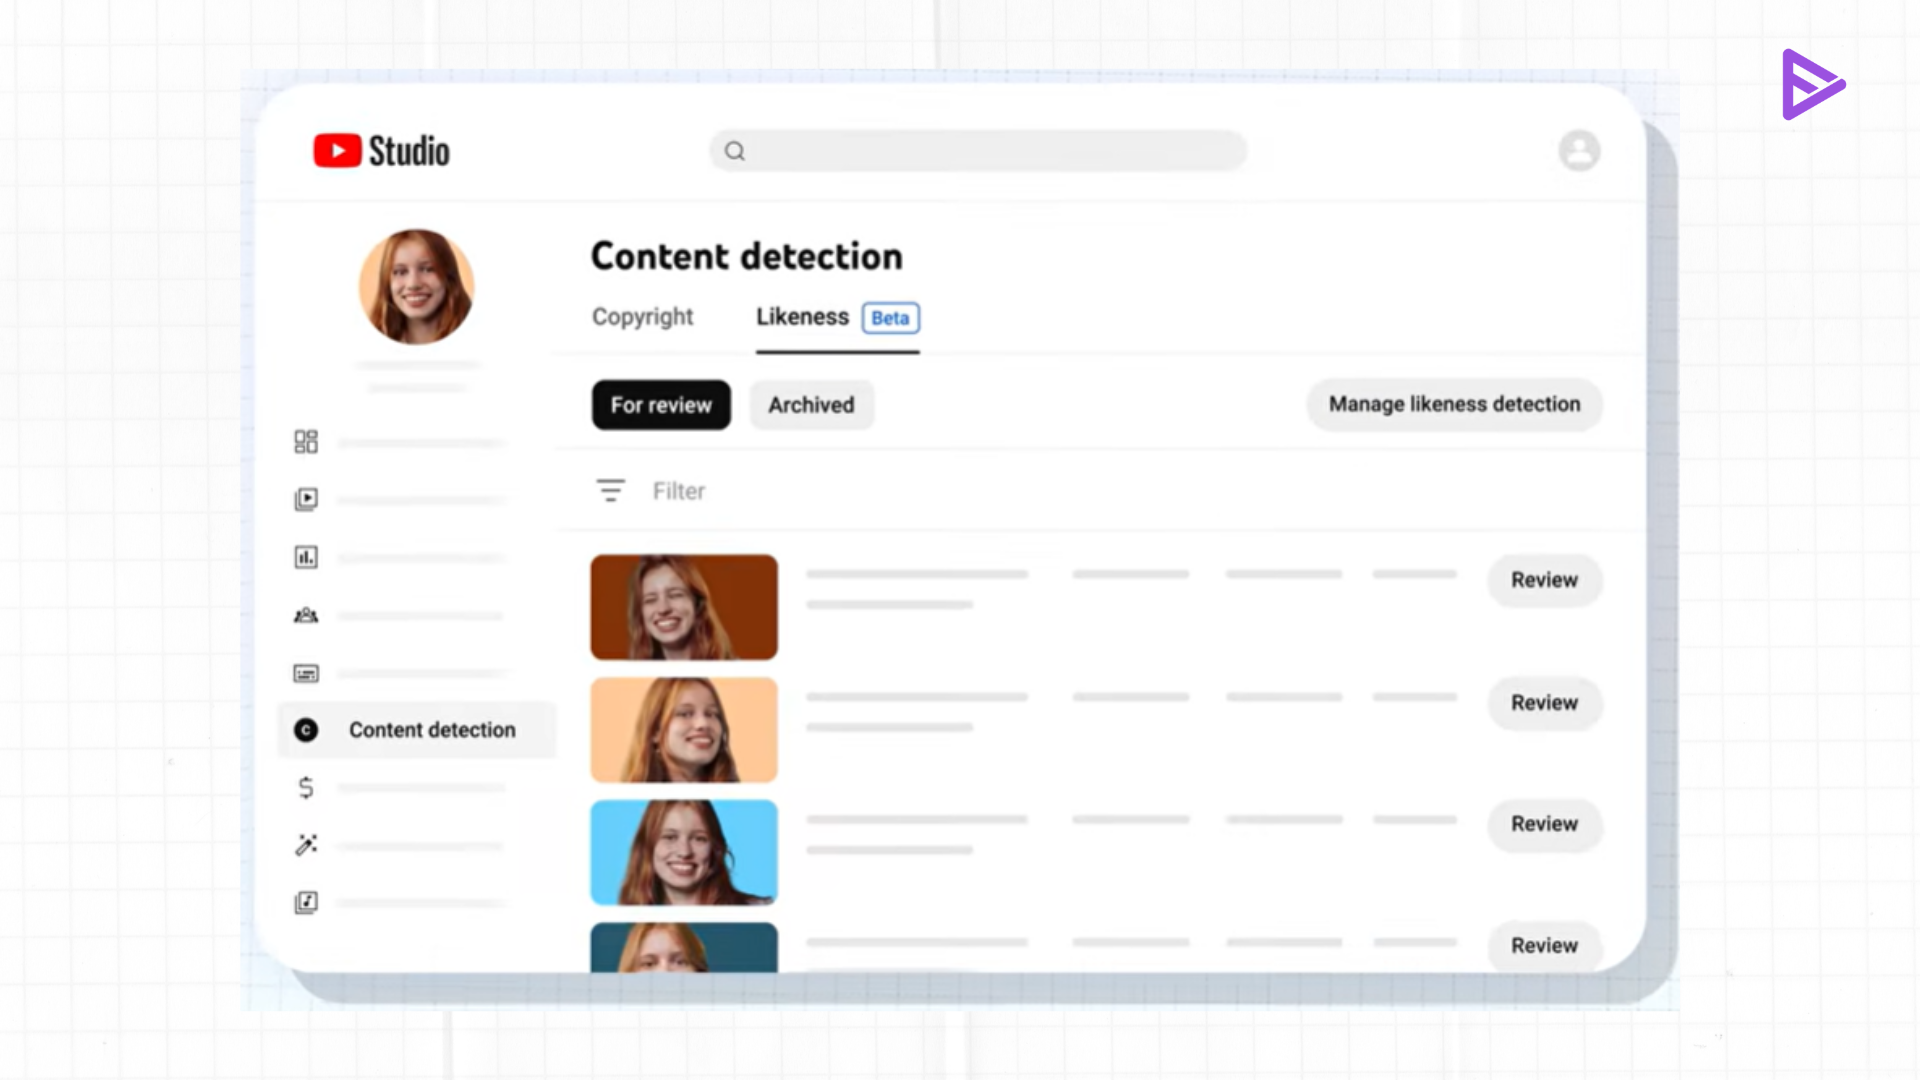Image resolution: width=1920 pixels, height=1080 pixels.
Task: Switch to the Archived view
Action: 811,405
